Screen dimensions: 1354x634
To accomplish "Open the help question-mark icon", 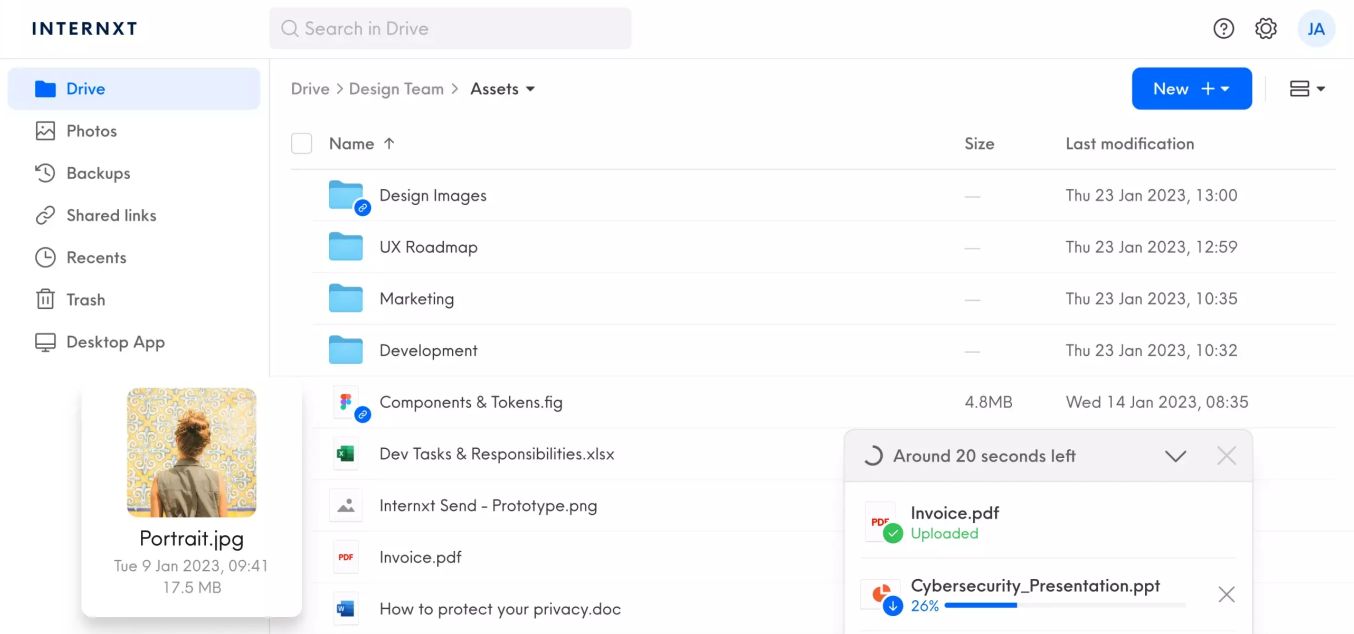I will [x=1223, y=28].
